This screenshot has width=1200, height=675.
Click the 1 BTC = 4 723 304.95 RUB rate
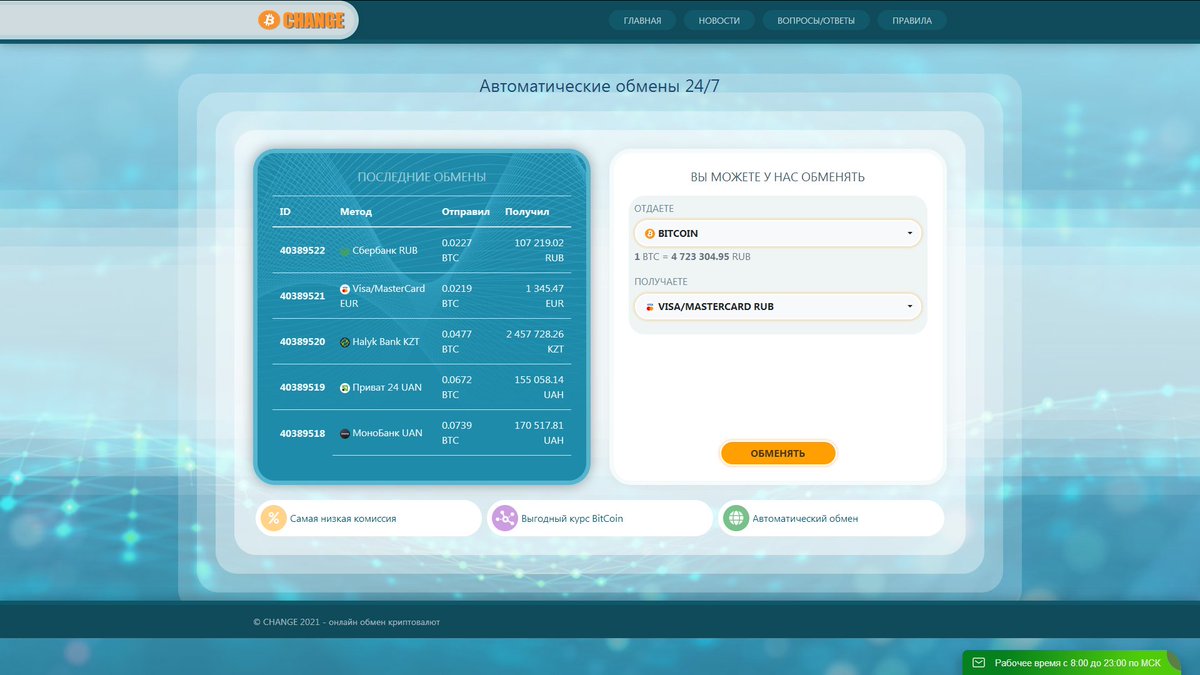pyautogui.click(x=692, y=257)
